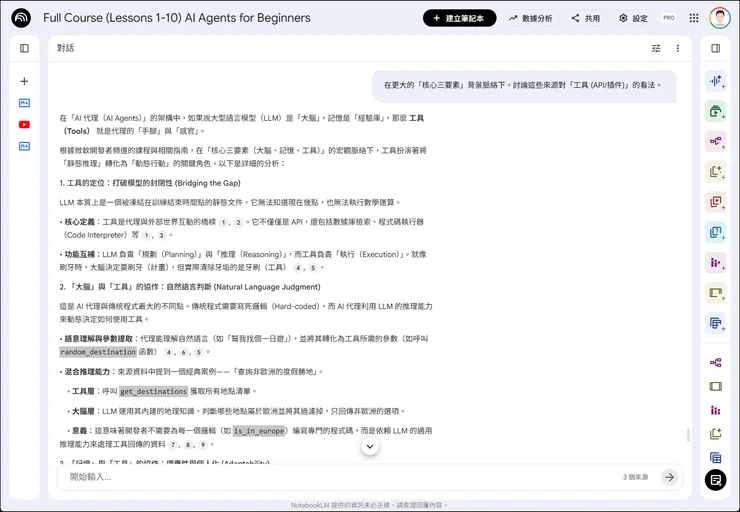Collapse the sources panel toggle icon
740x512 pixels.
click(24, 48)
